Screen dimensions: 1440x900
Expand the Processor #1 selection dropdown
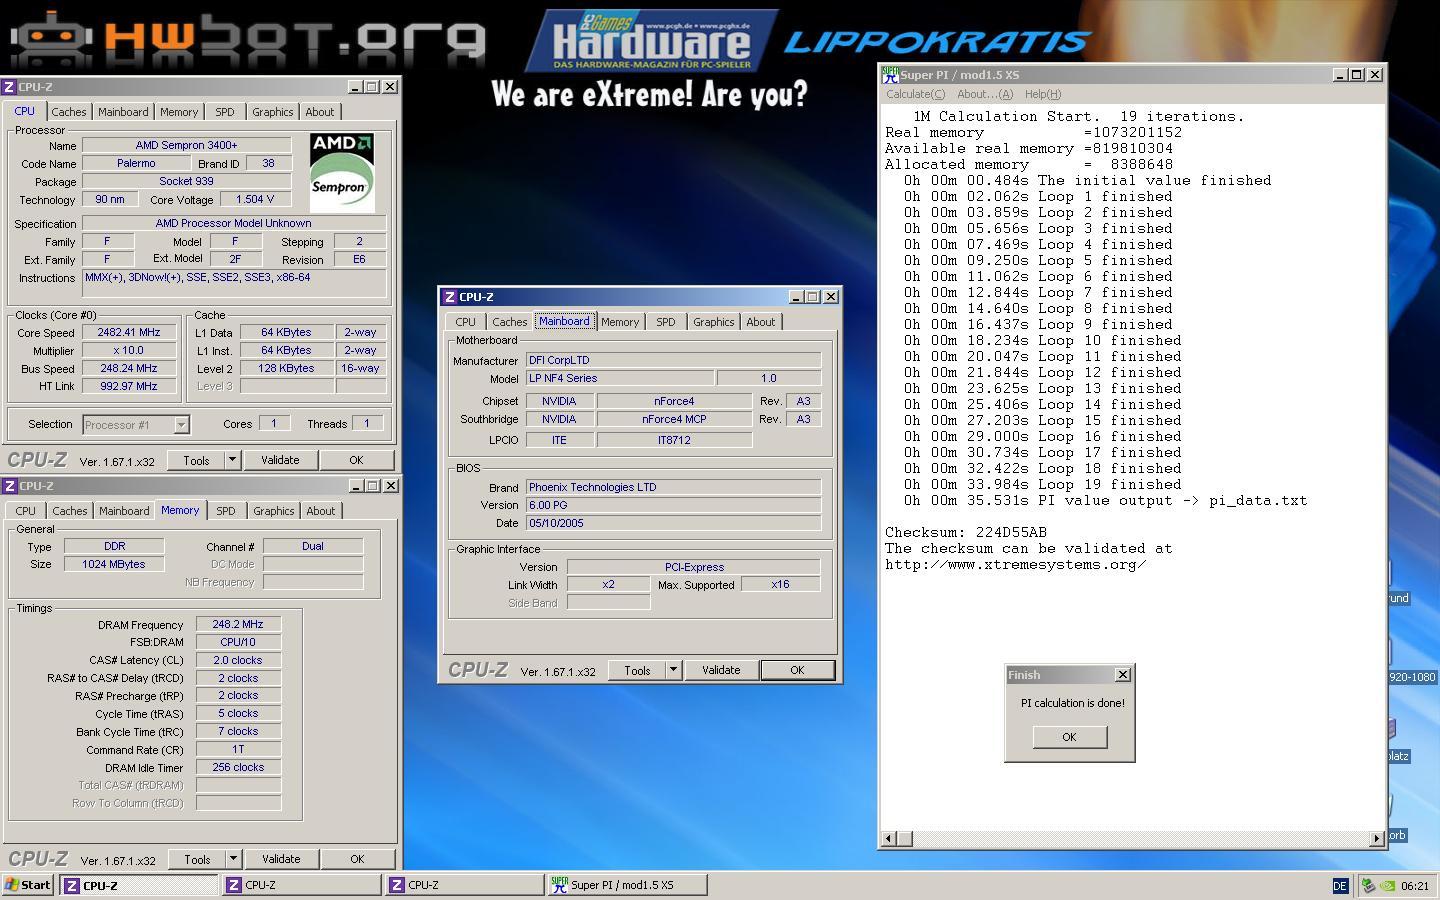181,425
